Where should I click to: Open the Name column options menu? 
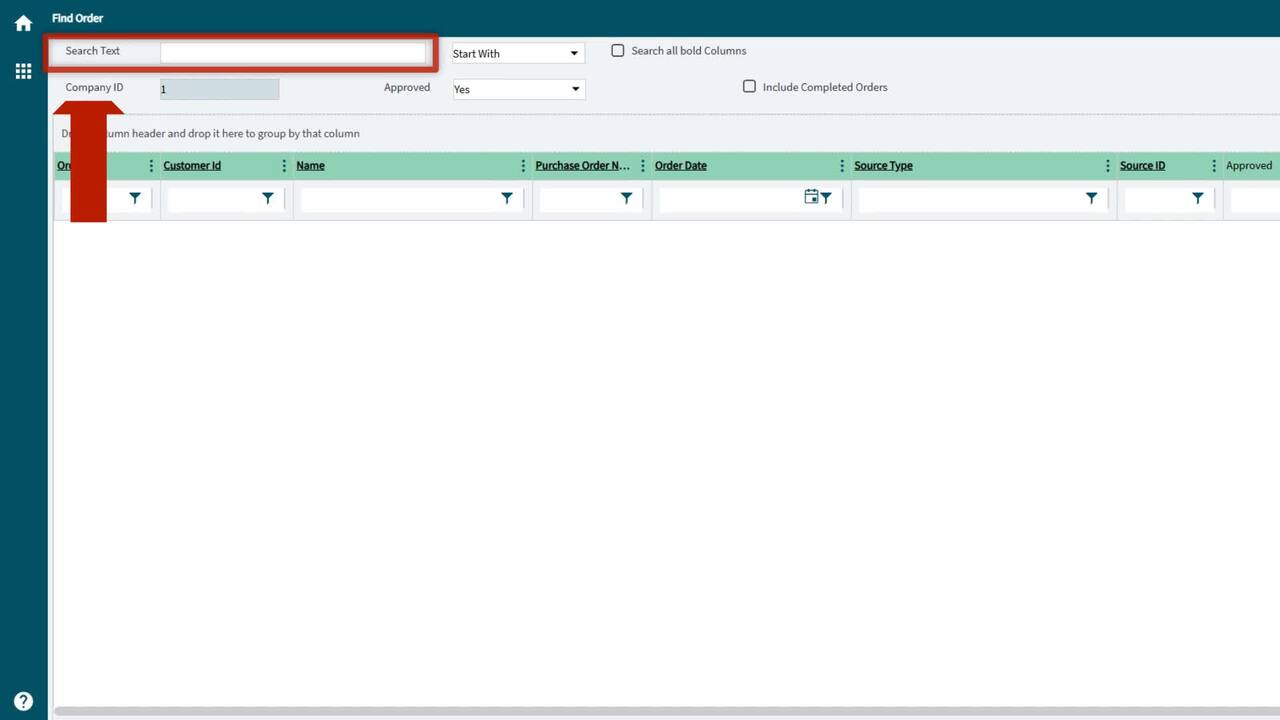coord(523,166)
